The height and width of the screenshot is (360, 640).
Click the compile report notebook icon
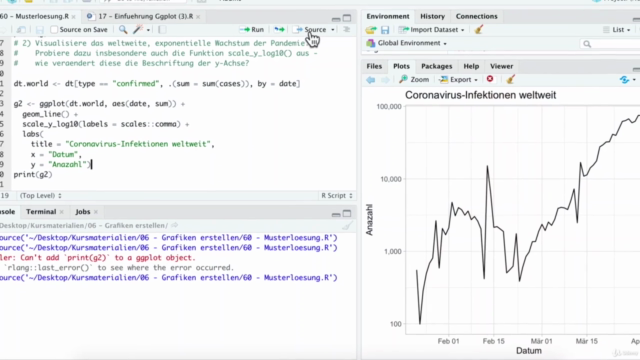(x=162, y=29)
